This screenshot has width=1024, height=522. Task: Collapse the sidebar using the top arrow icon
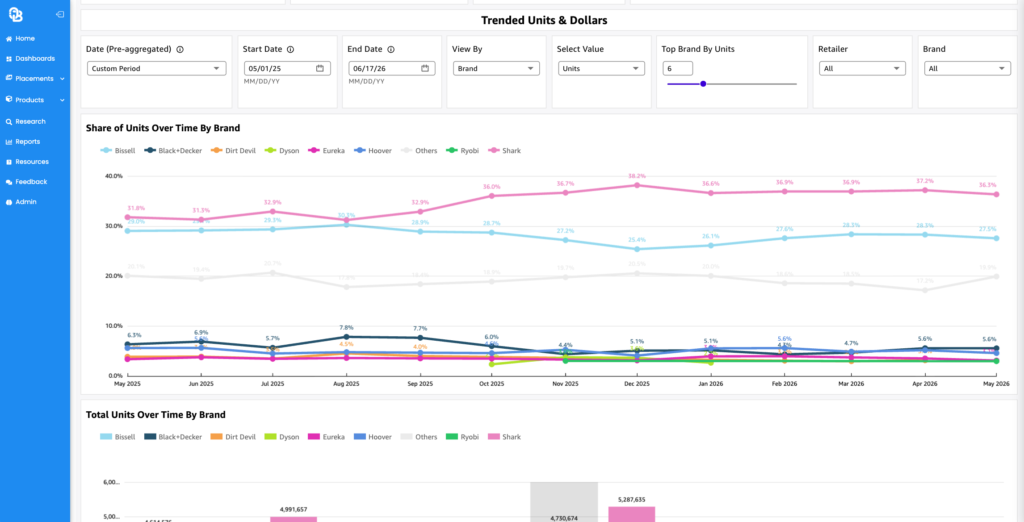59,14
